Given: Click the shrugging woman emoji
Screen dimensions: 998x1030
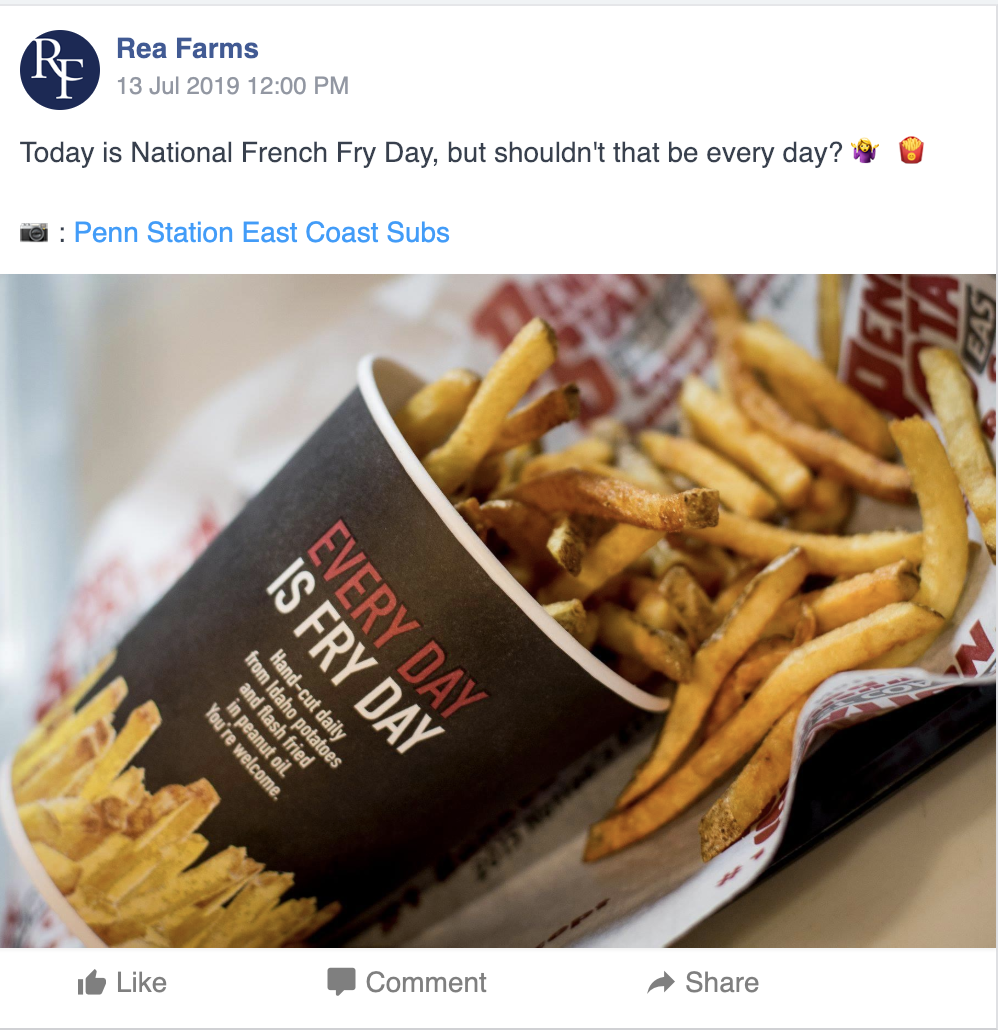Looking at the screenshot, I should (x=865, y=151).
